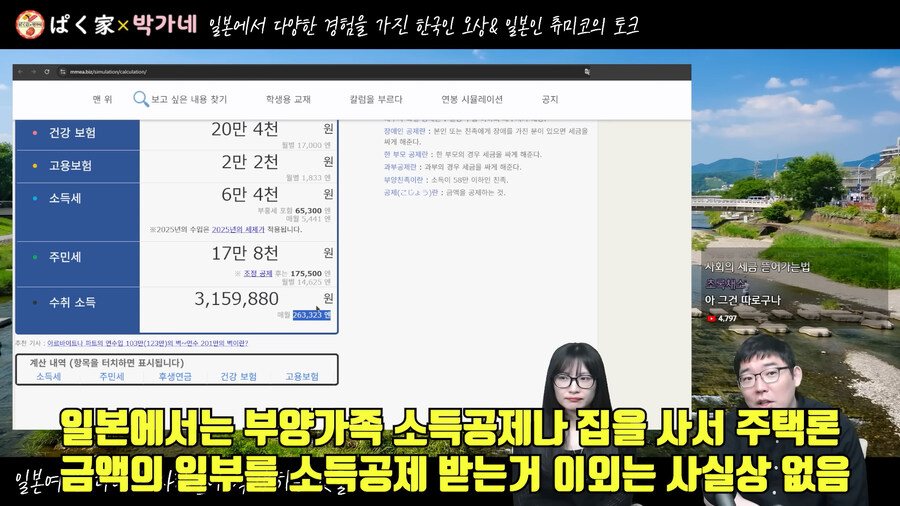Viewport: 900px width, 506px height.
Task: Open the '칼럼을 부르다' menu item
Action: coord(376,99)
